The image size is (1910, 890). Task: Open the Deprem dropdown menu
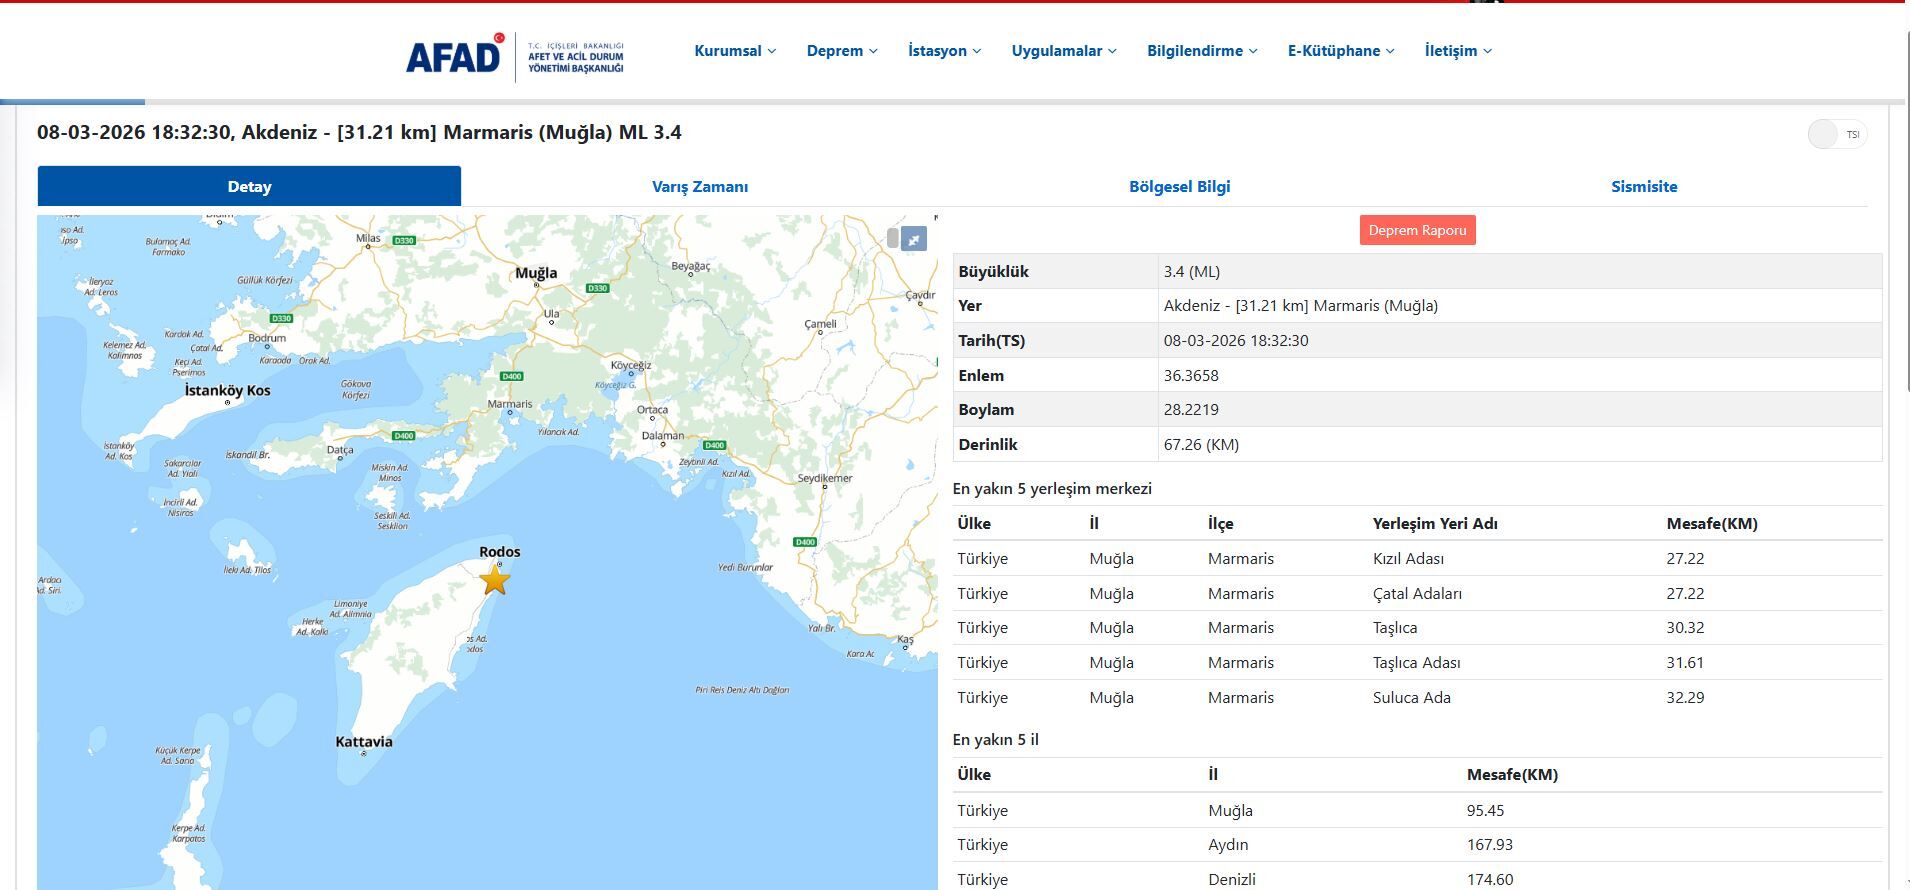pyautogui.click(x=842, y=51)
